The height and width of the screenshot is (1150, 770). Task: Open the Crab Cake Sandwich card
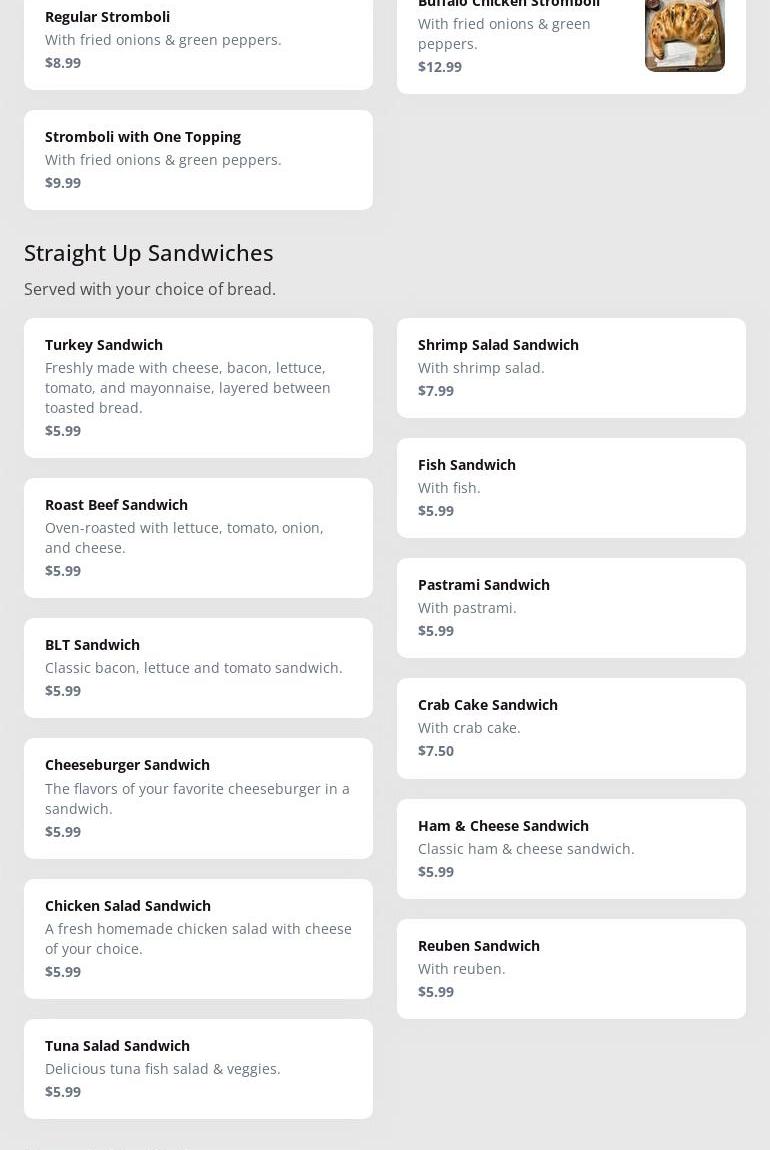571,728
